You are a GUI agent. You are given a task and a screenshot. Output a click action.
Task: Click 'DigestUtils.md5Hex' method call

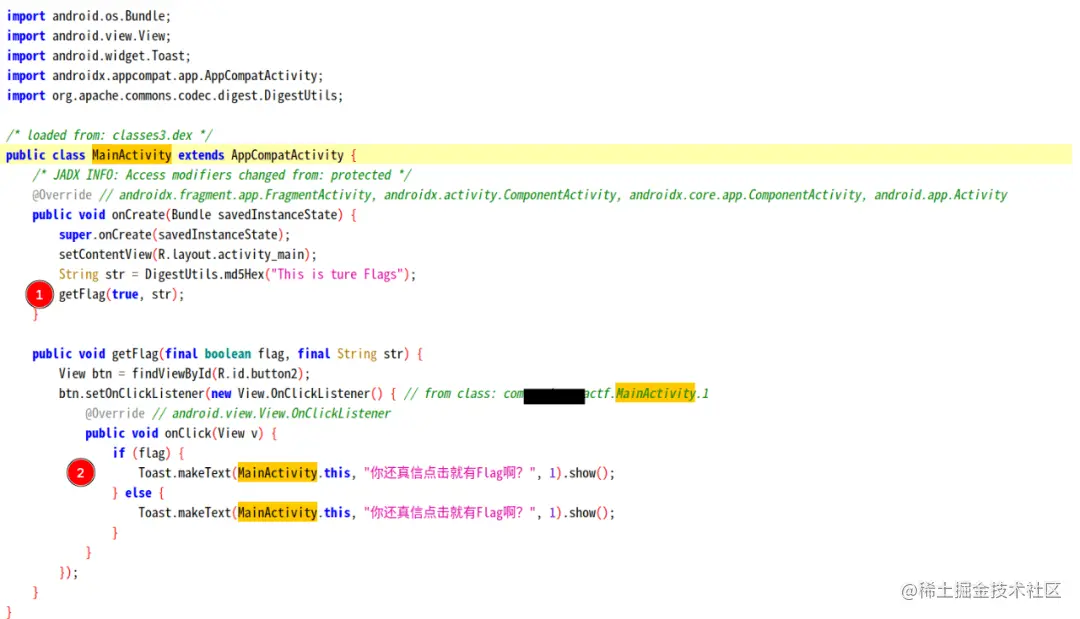205,274
